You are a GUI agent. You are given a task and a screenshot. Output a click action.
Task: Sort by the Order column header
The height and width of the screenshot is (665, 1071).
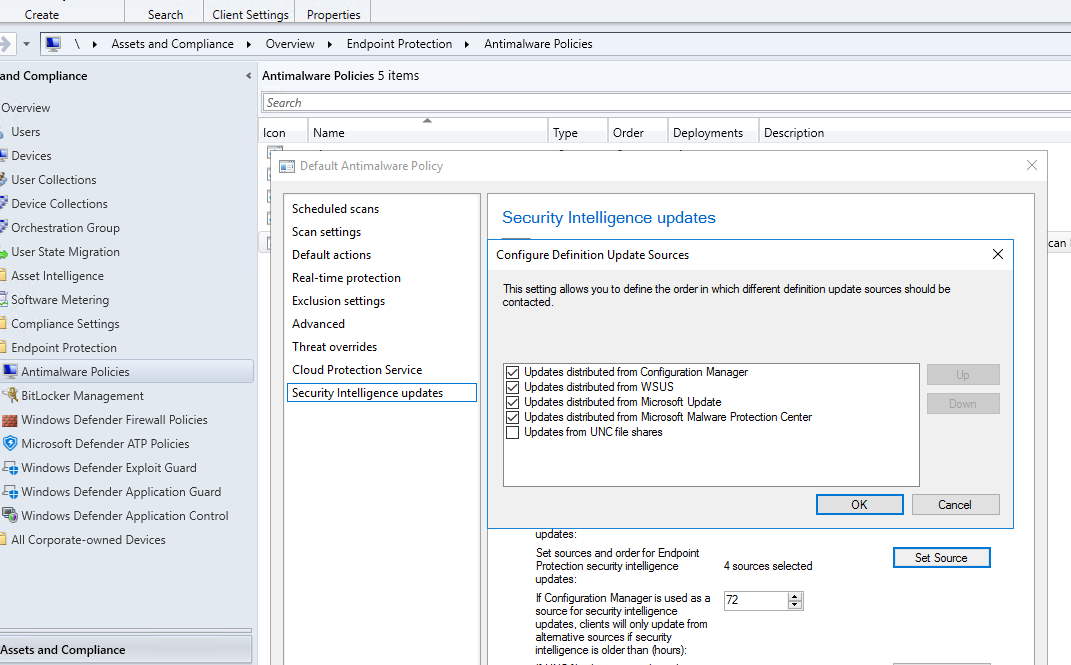[637, 133]
